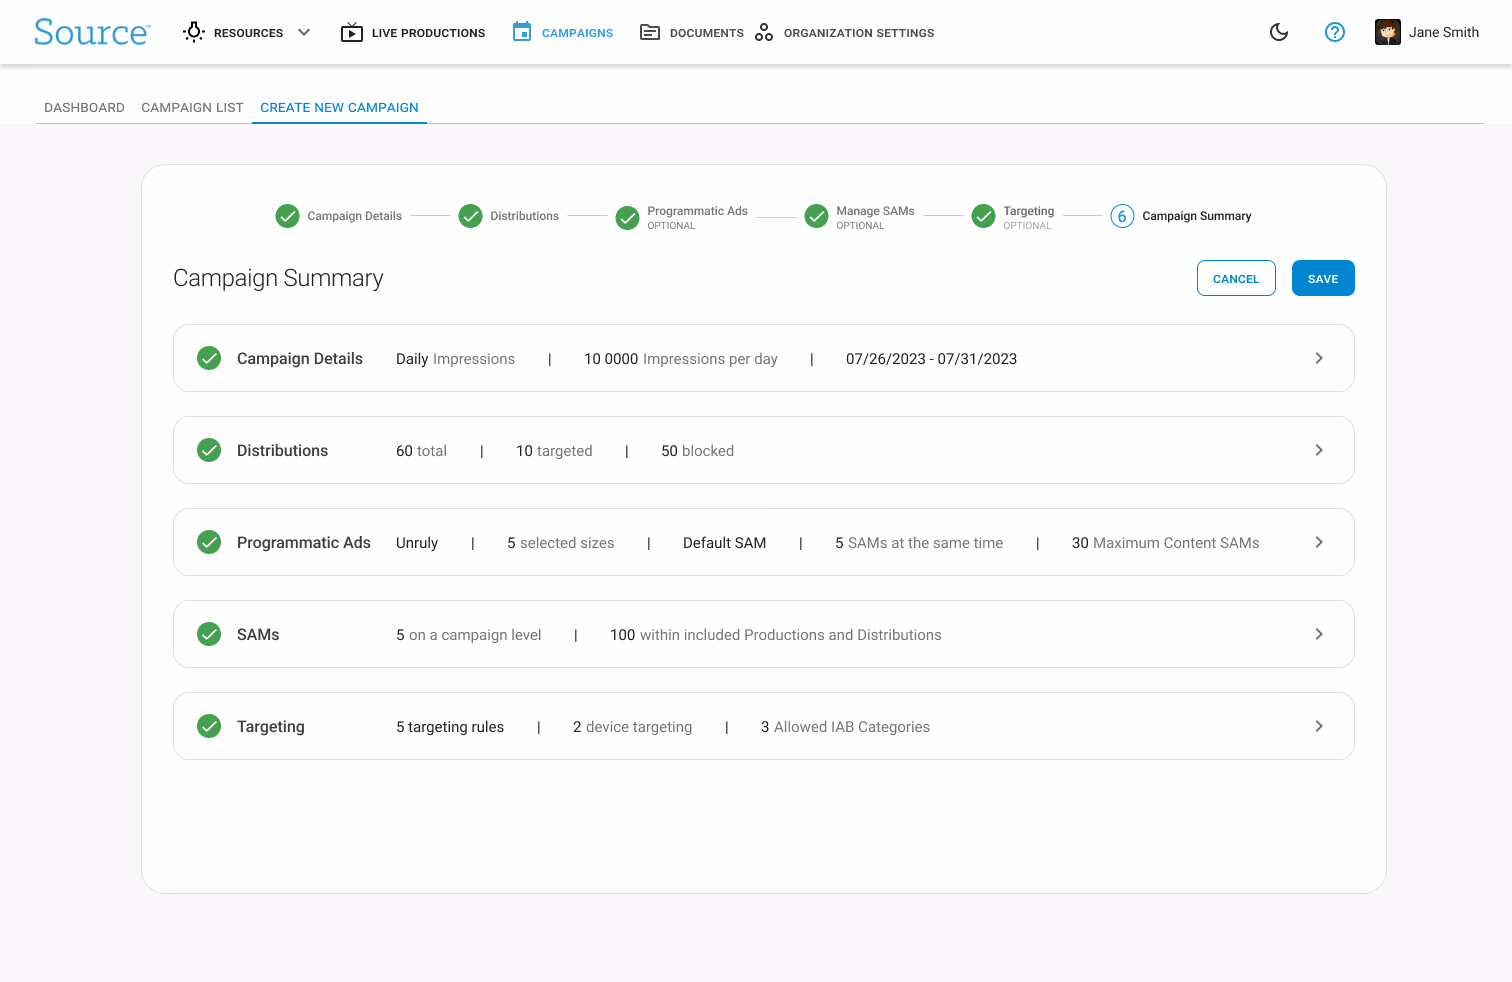This screenshot has height=982, width=1512.
Task: Open the help question mark icon
Action: 1335,32
